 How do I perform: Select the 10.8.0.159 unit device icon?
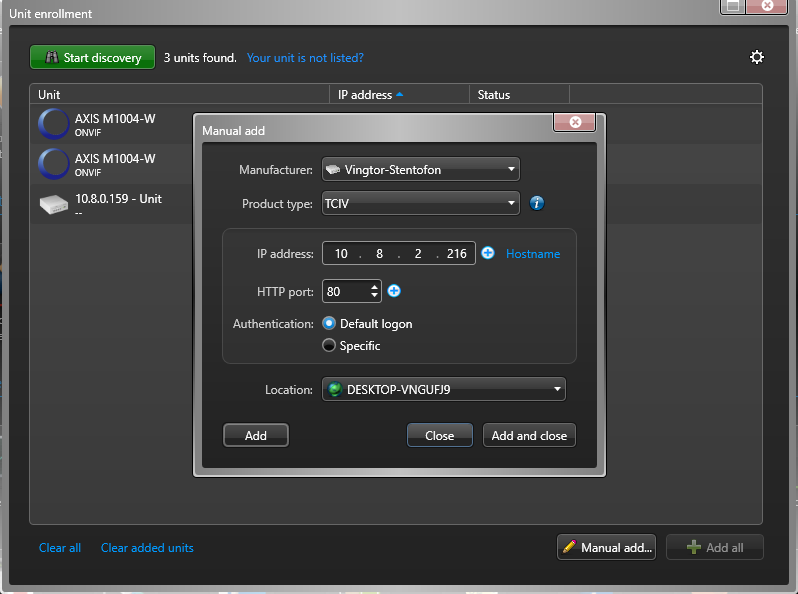[53, 204]
